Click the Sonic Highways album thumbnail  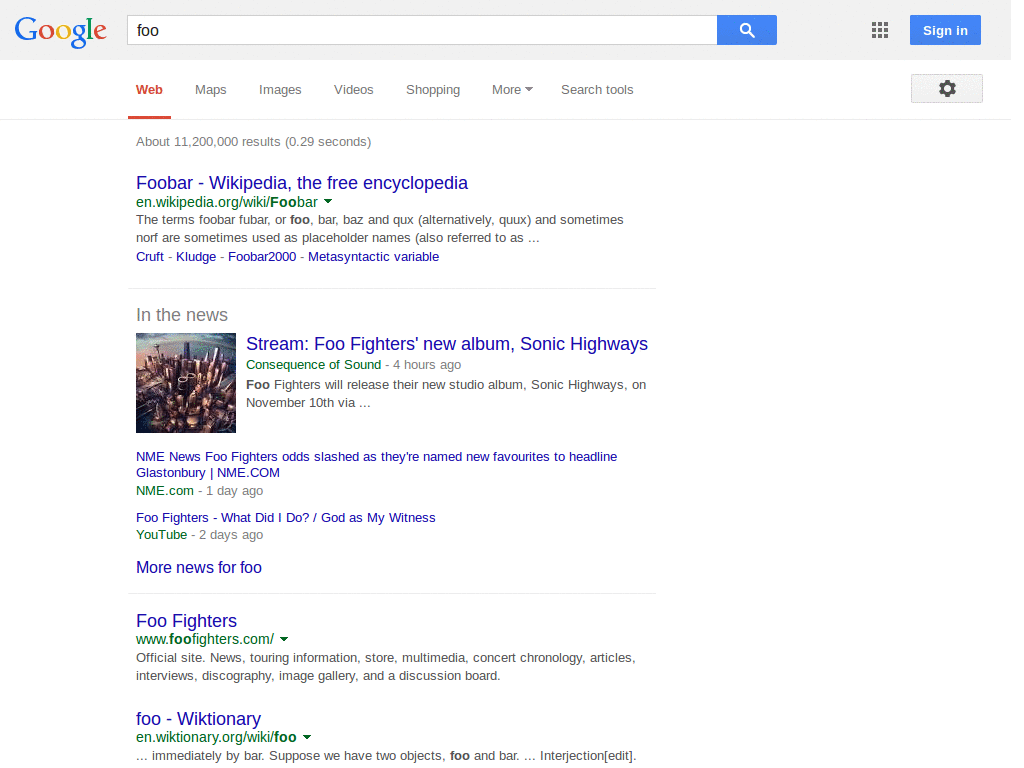pos(186,383)
